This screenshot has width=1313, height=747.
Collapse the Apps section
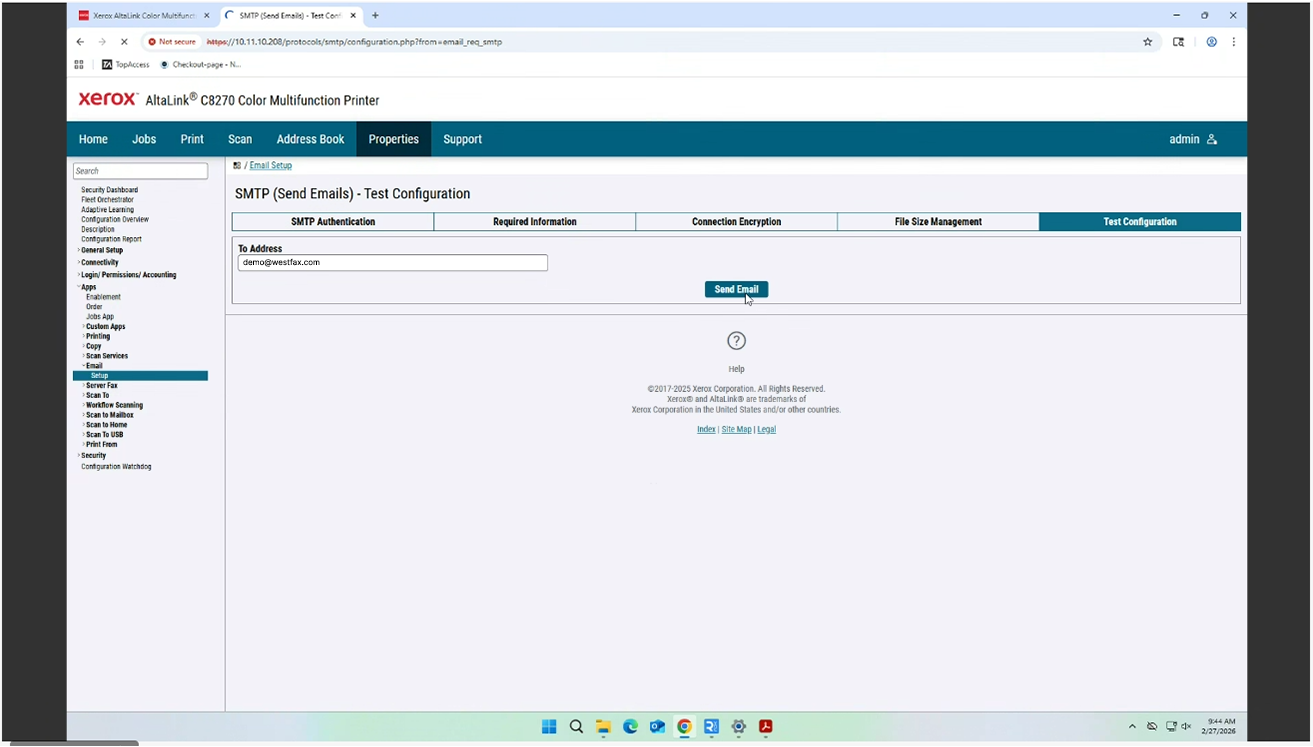[88, 287]
